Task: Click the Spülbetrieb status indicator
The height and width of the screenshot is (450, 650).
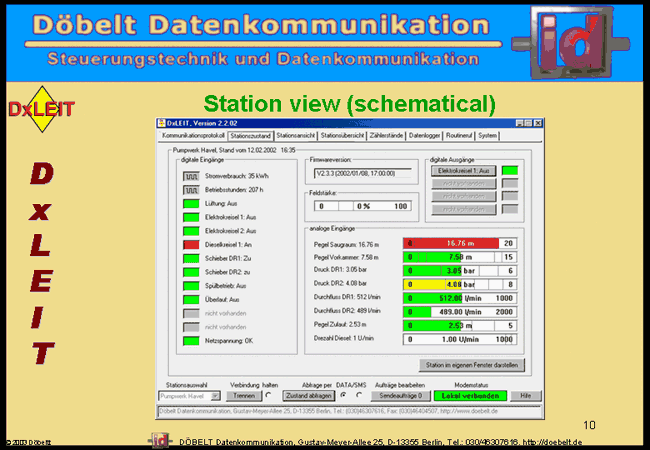Action: (x=191, y=286)
